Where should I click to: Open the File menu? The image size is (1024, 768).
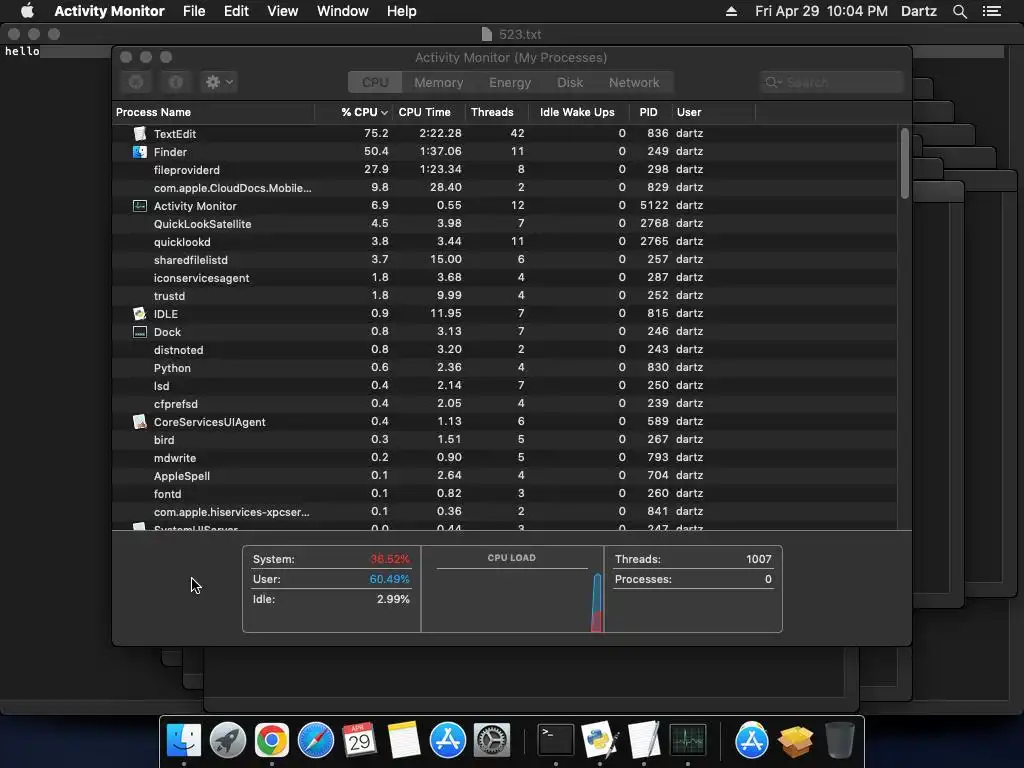194,11
